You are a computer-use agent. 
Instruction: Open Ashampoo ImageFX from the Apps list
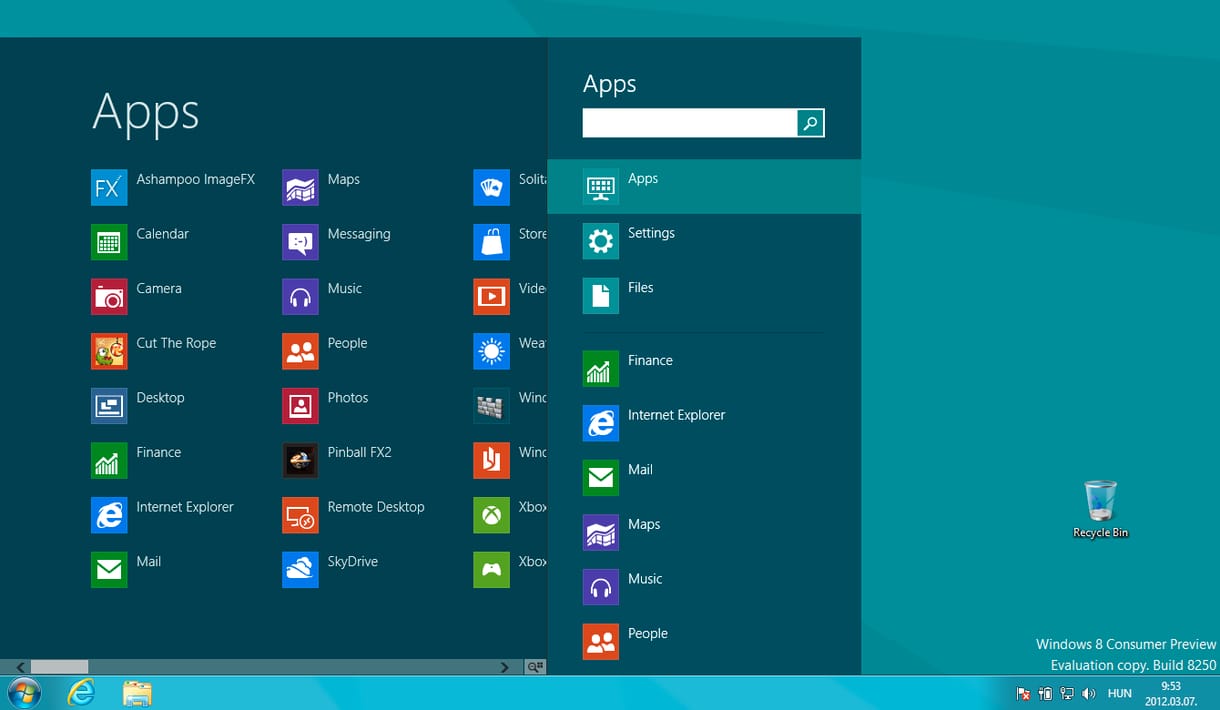click(173, 187)
